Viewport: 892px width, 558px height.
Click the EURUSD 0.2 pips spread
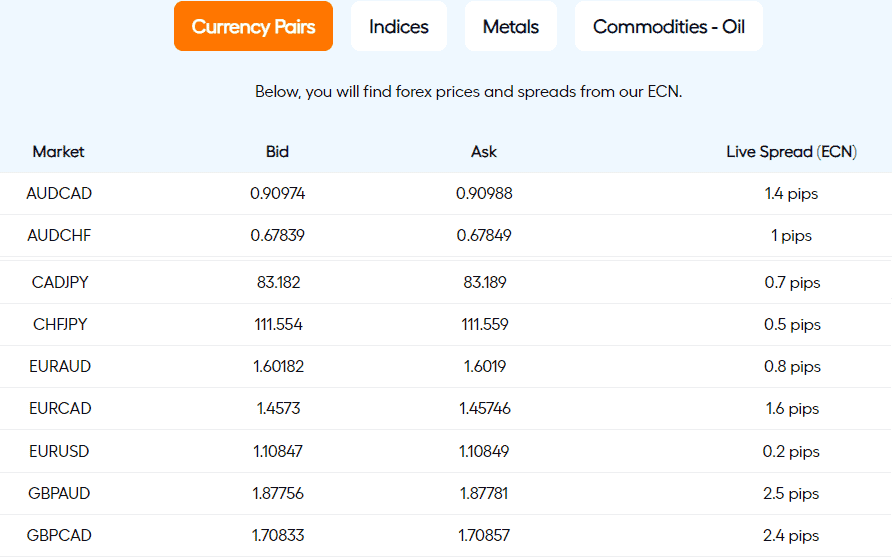coord(791,452)
